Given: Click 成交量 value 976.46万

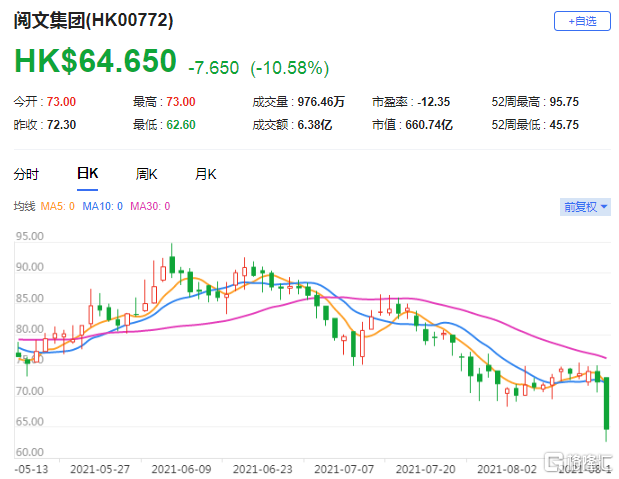Looking at the screenshot, I should [321, 101].
